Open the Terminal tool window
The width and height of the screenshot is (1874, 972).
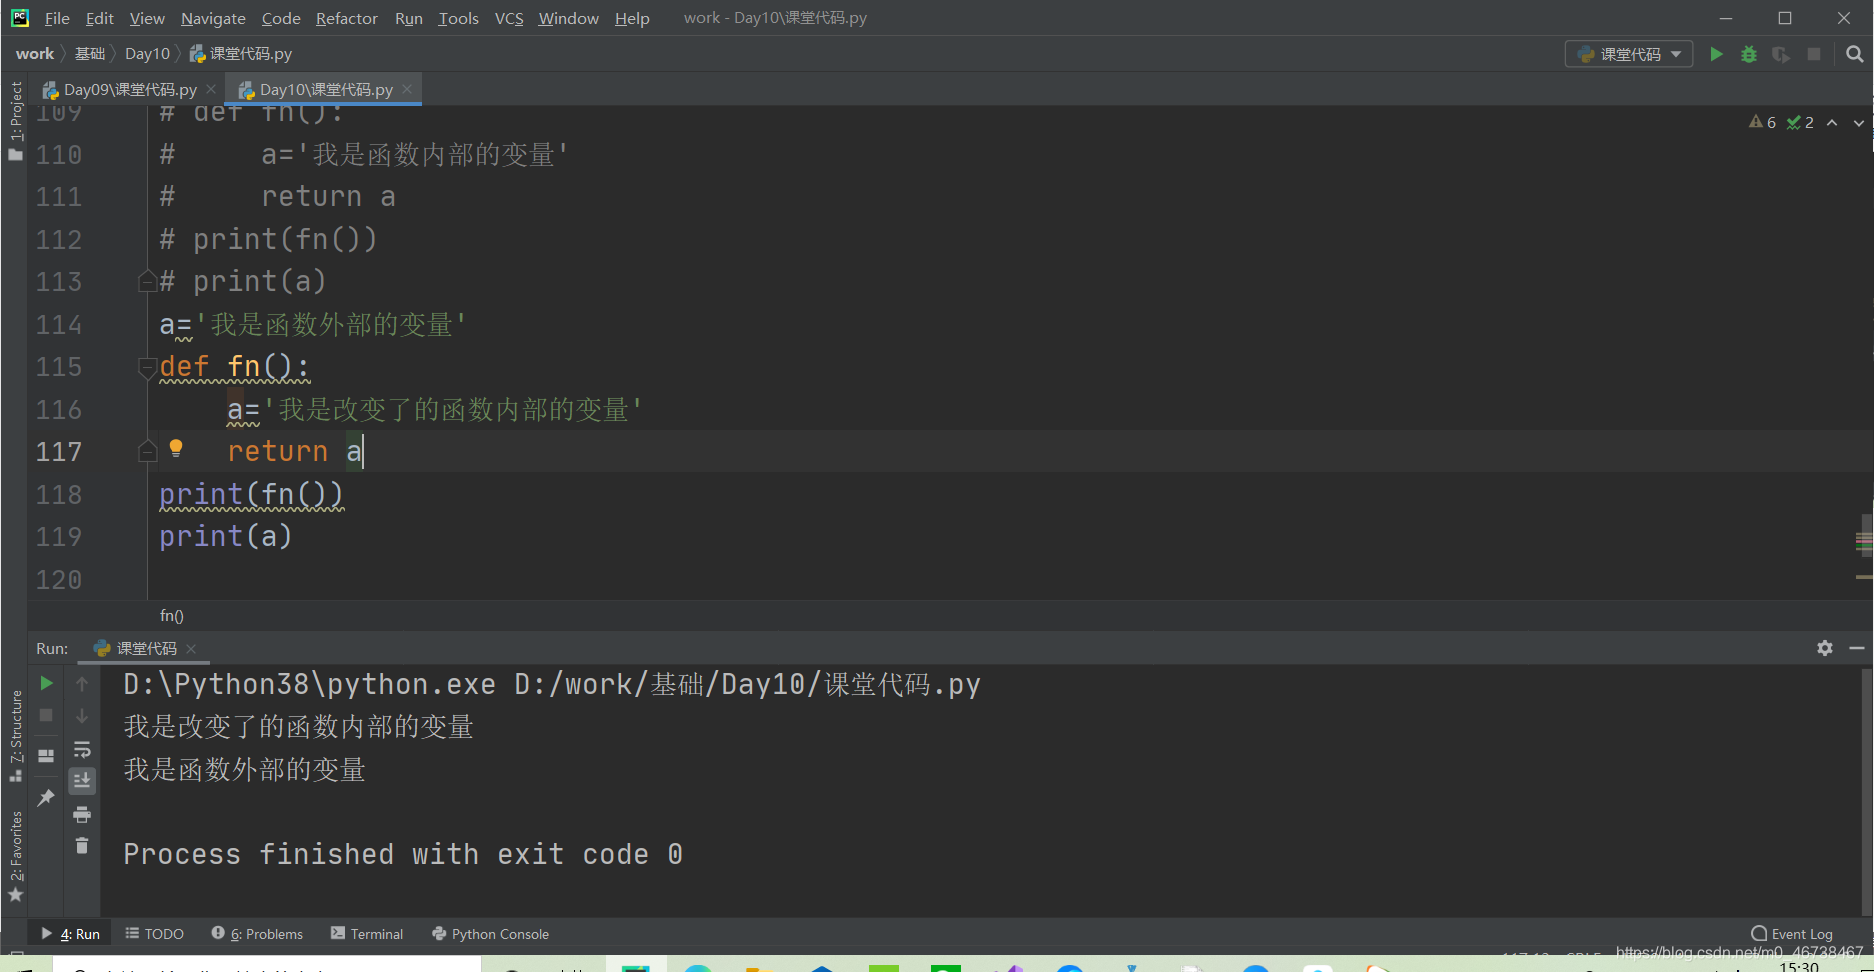pyautogui.click(x=367, y=934)
